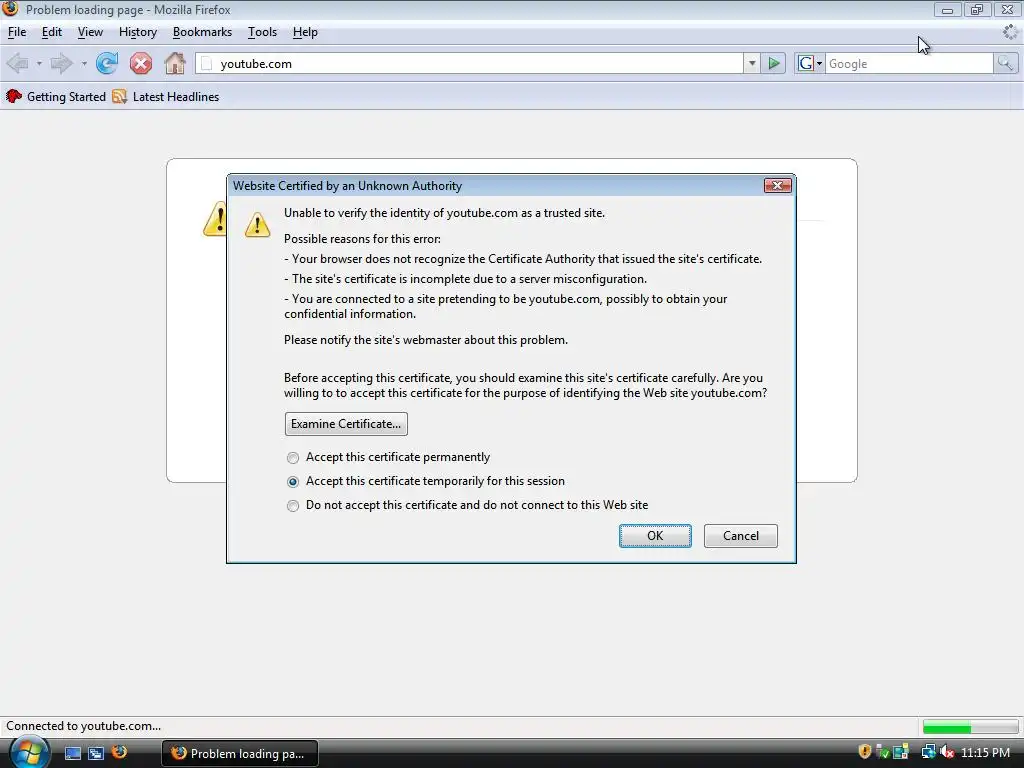Click the Latest Headlines feed icon
The image size is (1024, 768).
120,97
